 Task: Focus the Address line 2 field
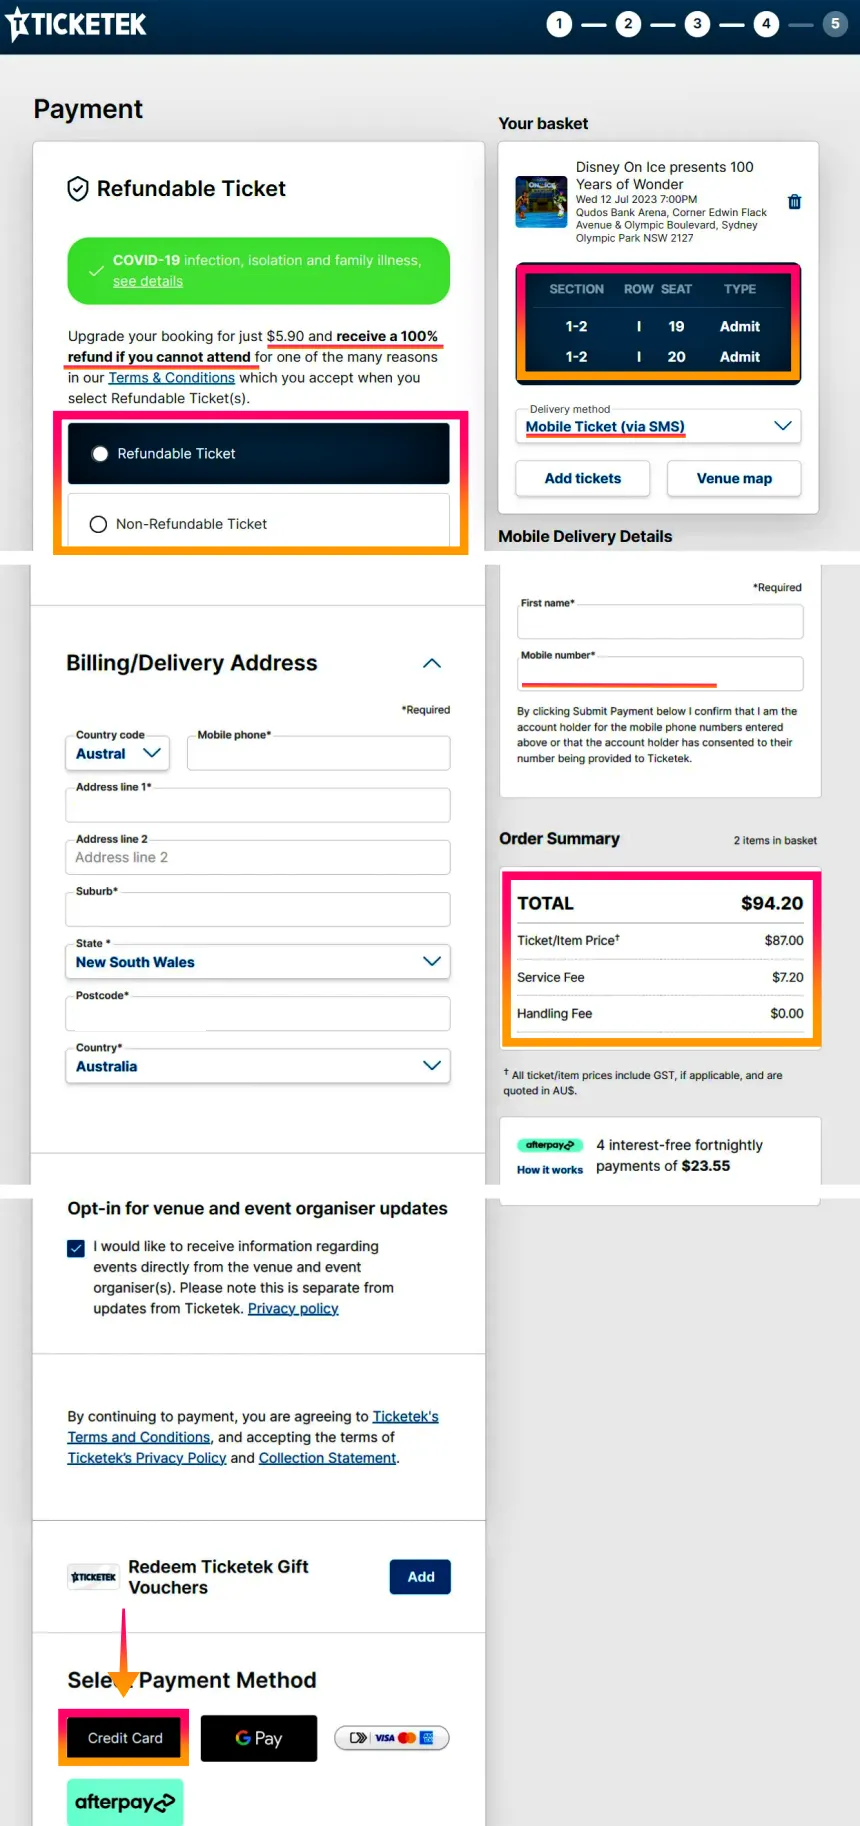tap(258, 857)
